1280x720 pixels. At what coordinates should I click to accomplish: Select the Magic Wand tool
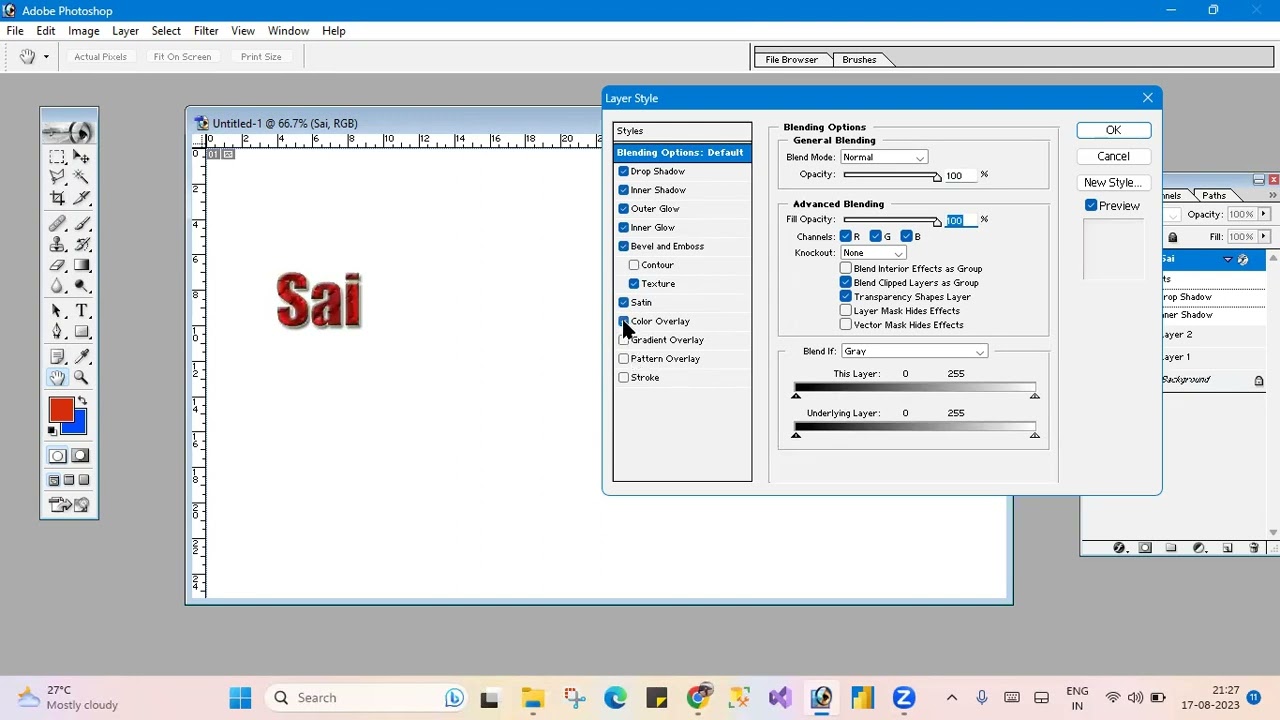pyautogui.click(x=81, y=177)
